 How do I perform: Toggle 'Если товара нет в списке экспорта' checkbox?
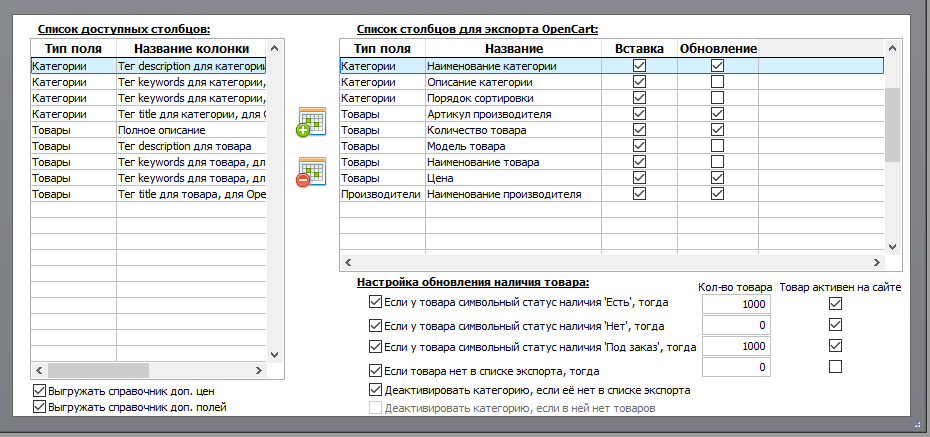coord(375,371)
